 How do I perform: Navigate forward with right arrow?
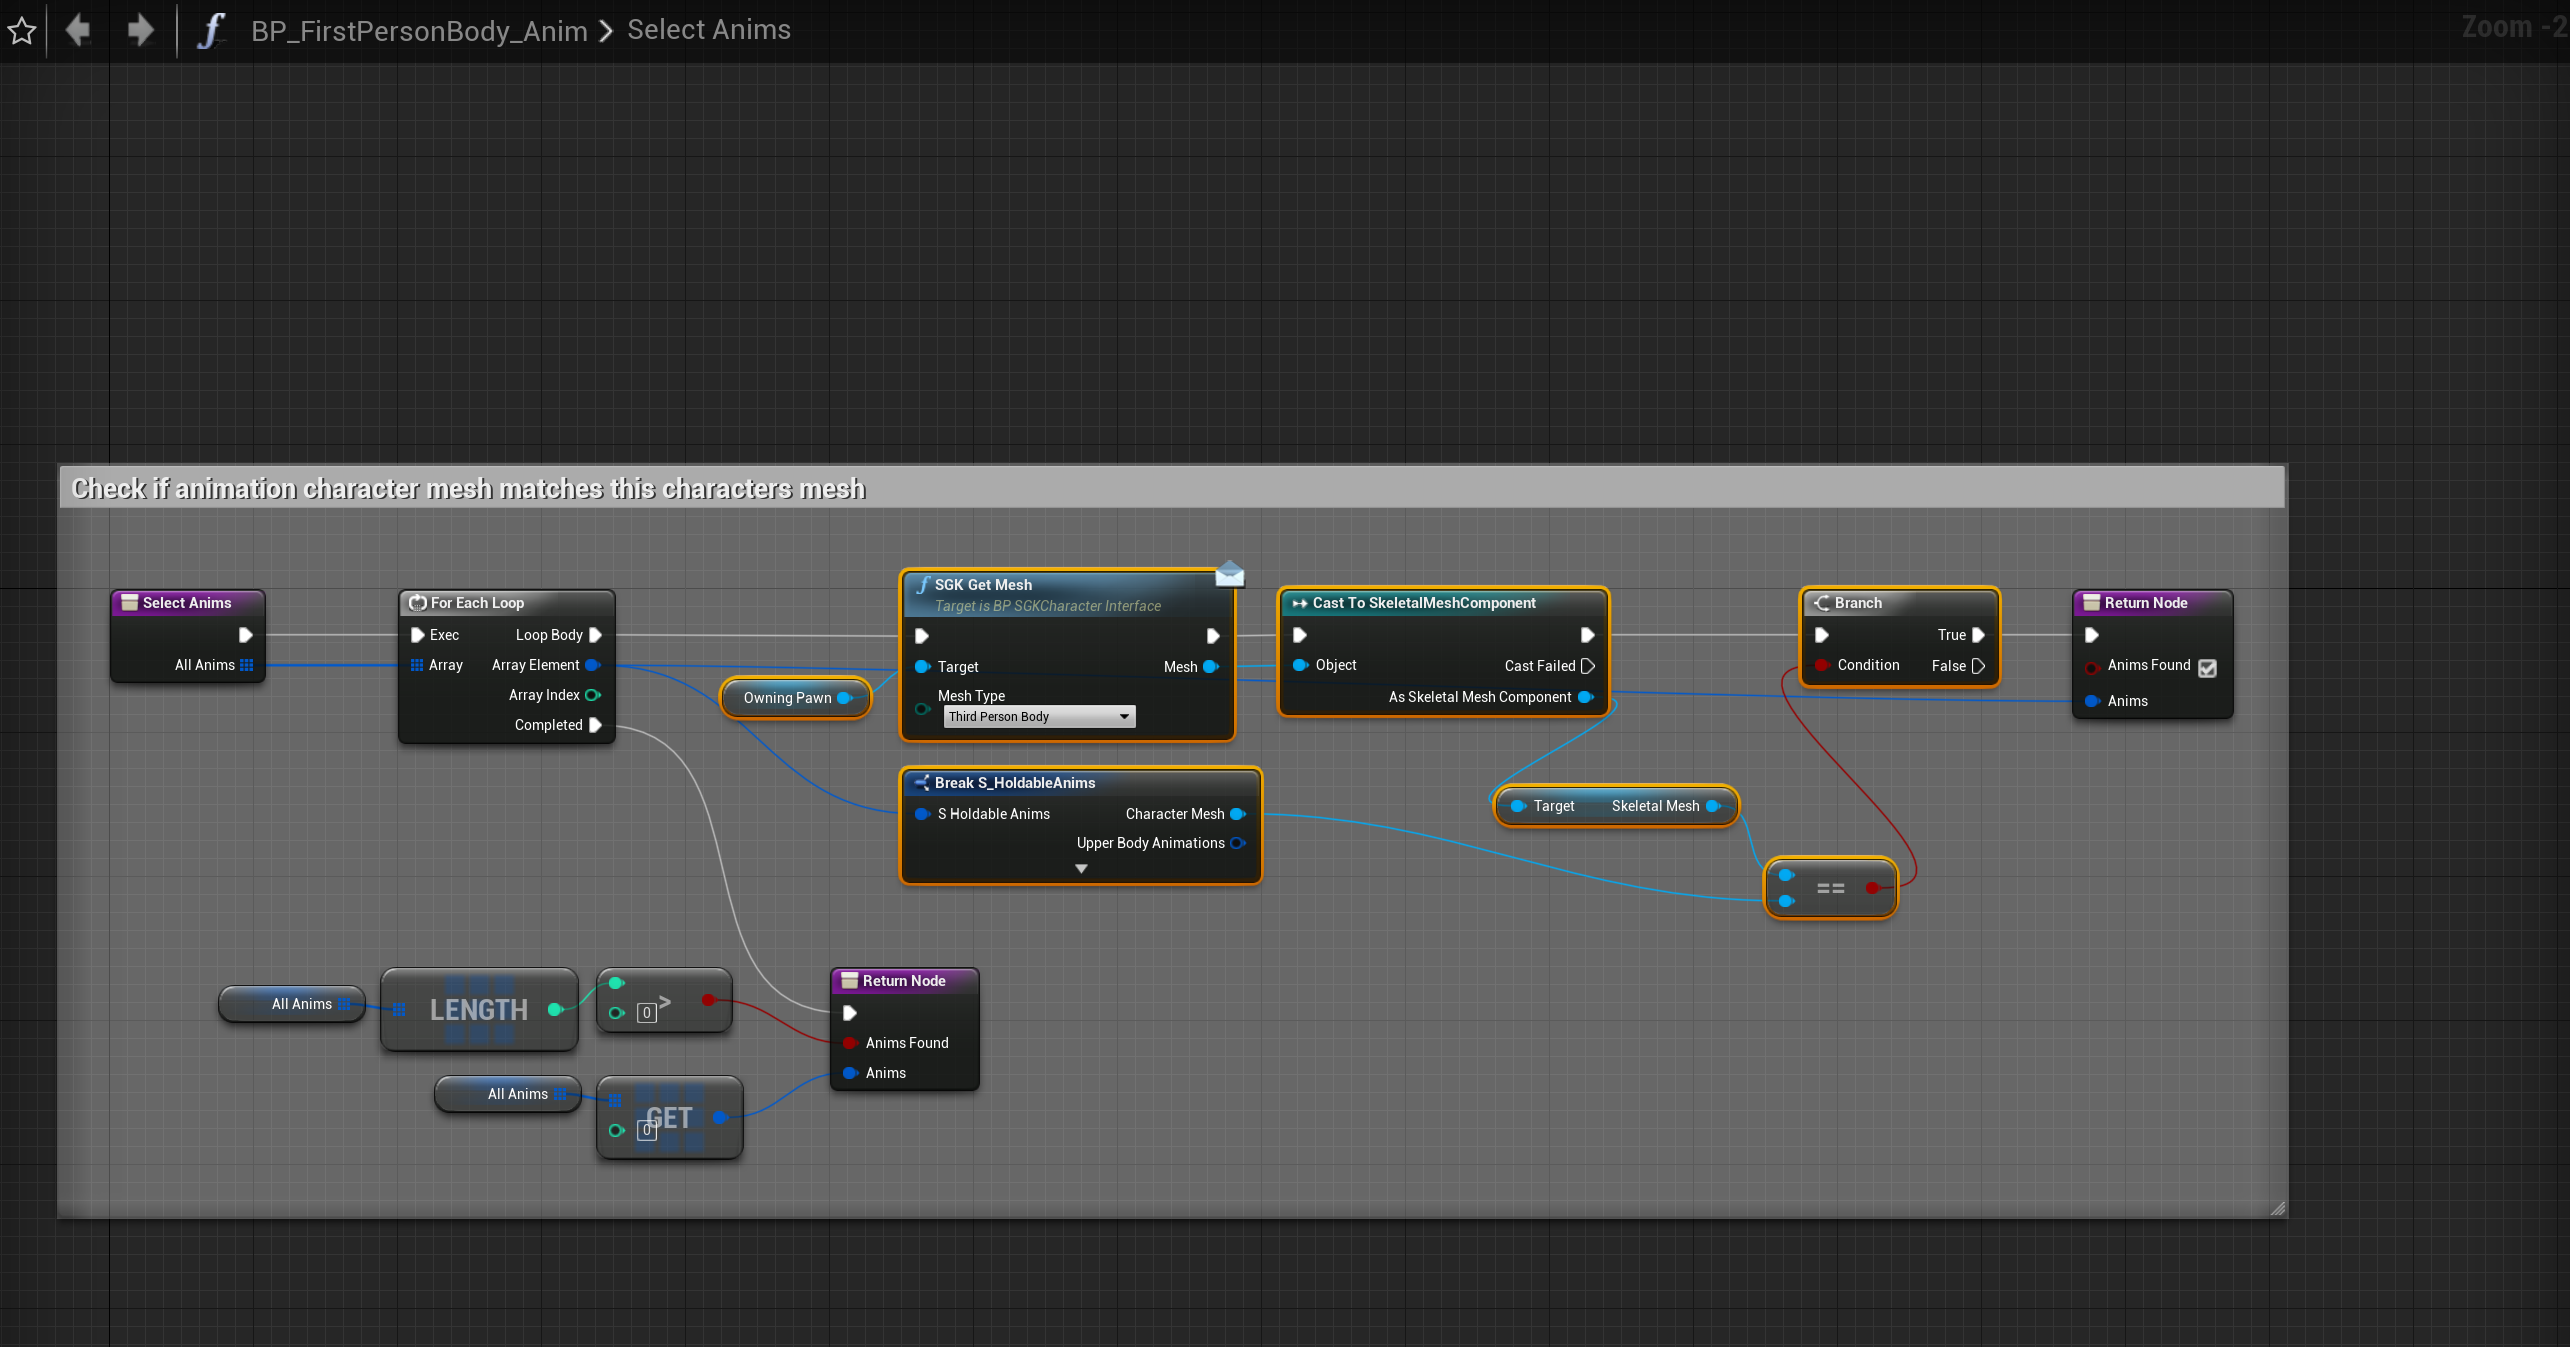tap(140, 30)
